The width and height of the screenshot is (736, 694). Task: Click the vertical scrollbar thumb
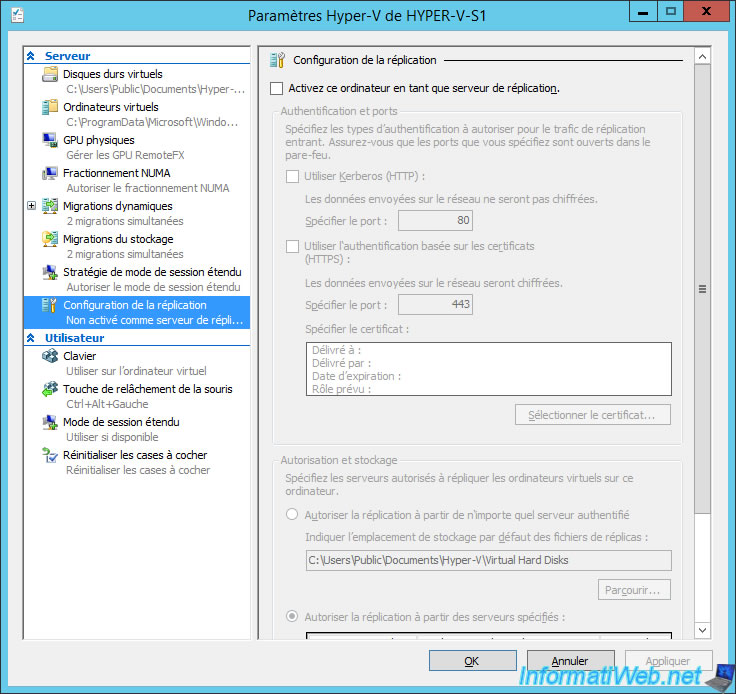click(702, 289)
